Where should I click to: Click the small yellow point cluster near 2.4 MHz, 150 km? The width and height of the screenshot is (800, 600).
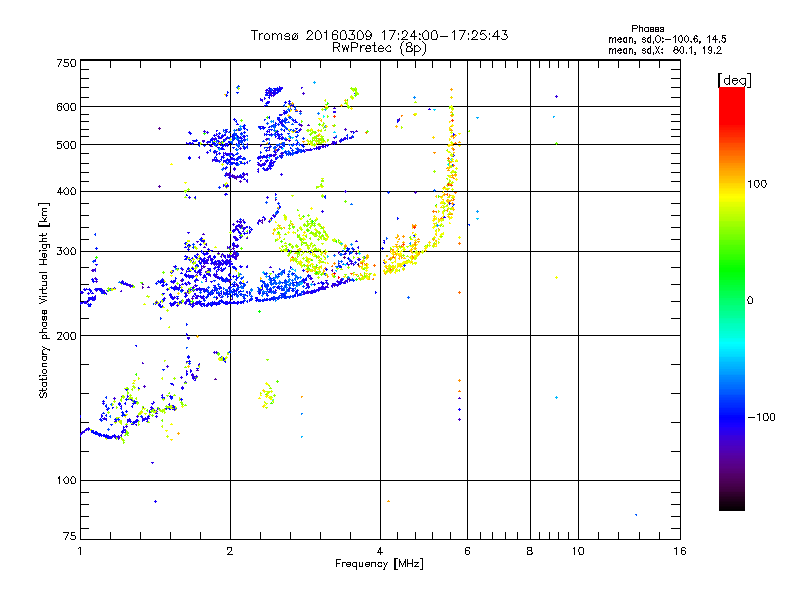[x=267, y=395]
